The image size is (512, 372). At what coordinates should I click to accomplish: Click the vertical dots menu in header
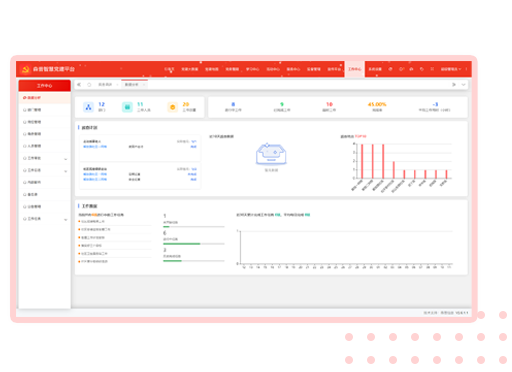pos(466,69)
